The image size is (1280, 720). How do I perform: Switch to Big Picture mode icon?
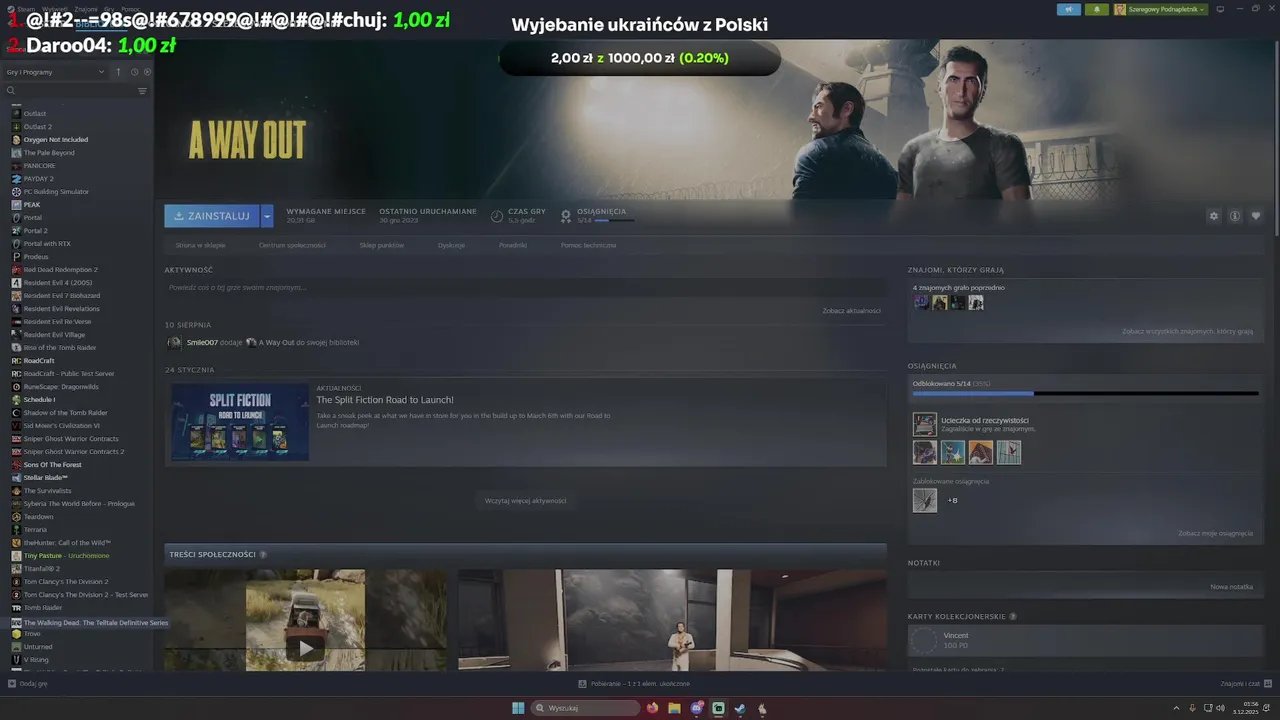click(x=1220, y=9)
